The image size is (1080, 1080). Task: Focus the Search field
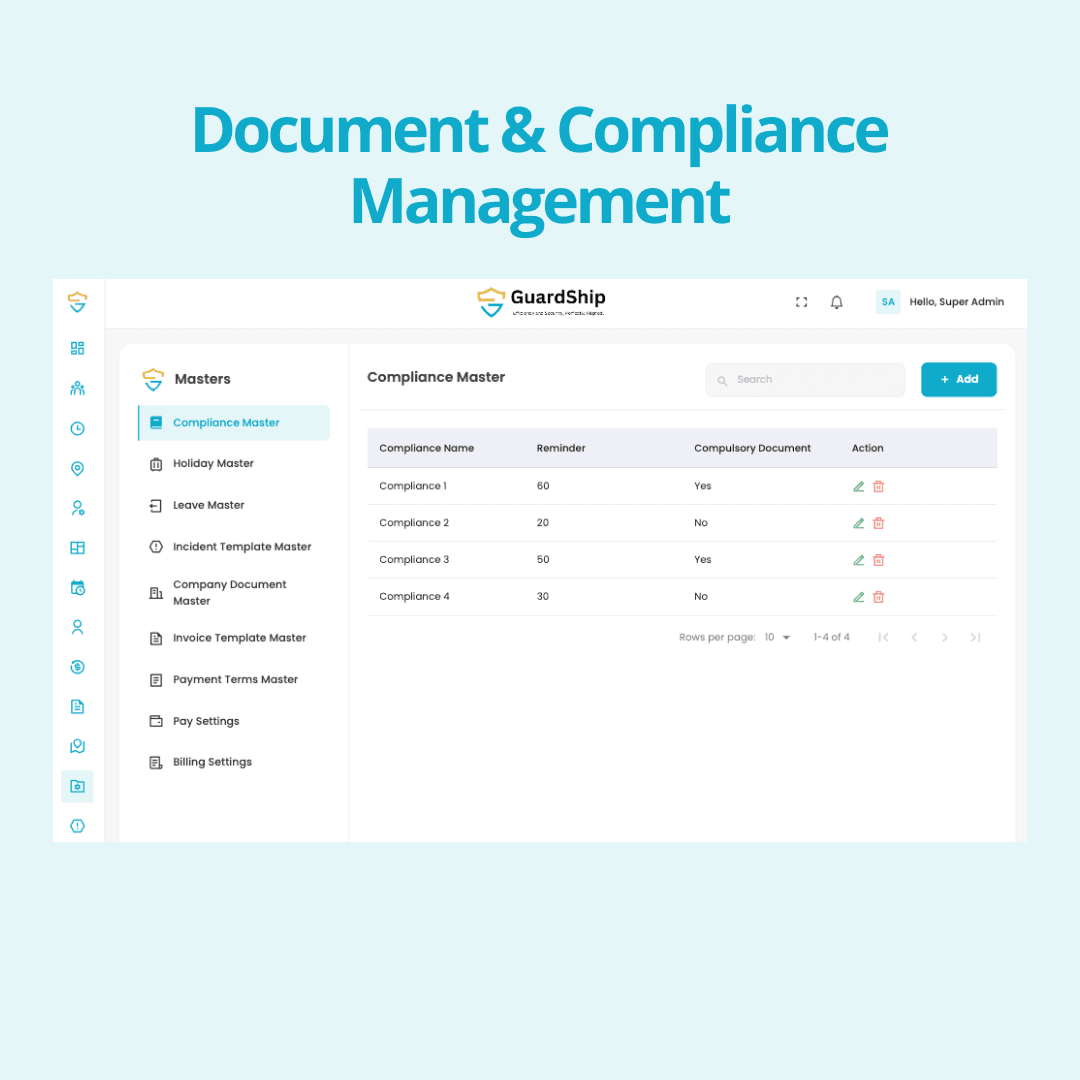point(805,380)
